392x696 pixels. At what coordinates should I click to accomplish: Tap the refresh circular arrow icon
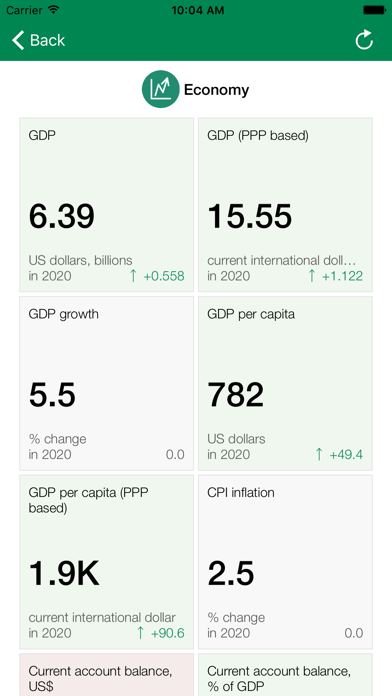[364, 40]
